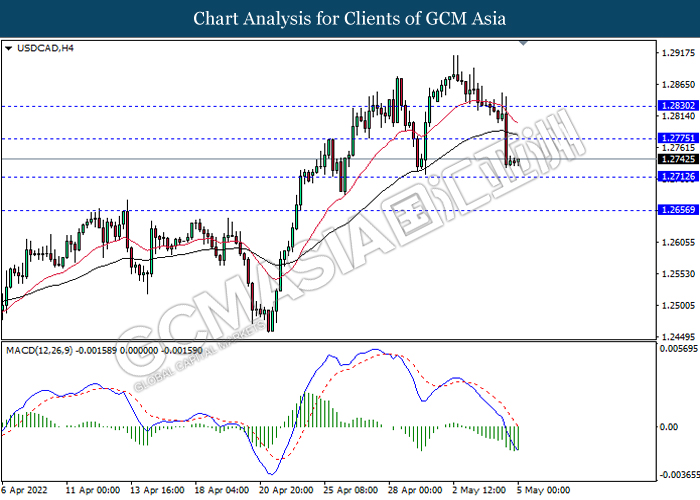Click the 18 Apr 04:00 time label
The width and height of the screenshot is (700, 500).
pos(221,490)
